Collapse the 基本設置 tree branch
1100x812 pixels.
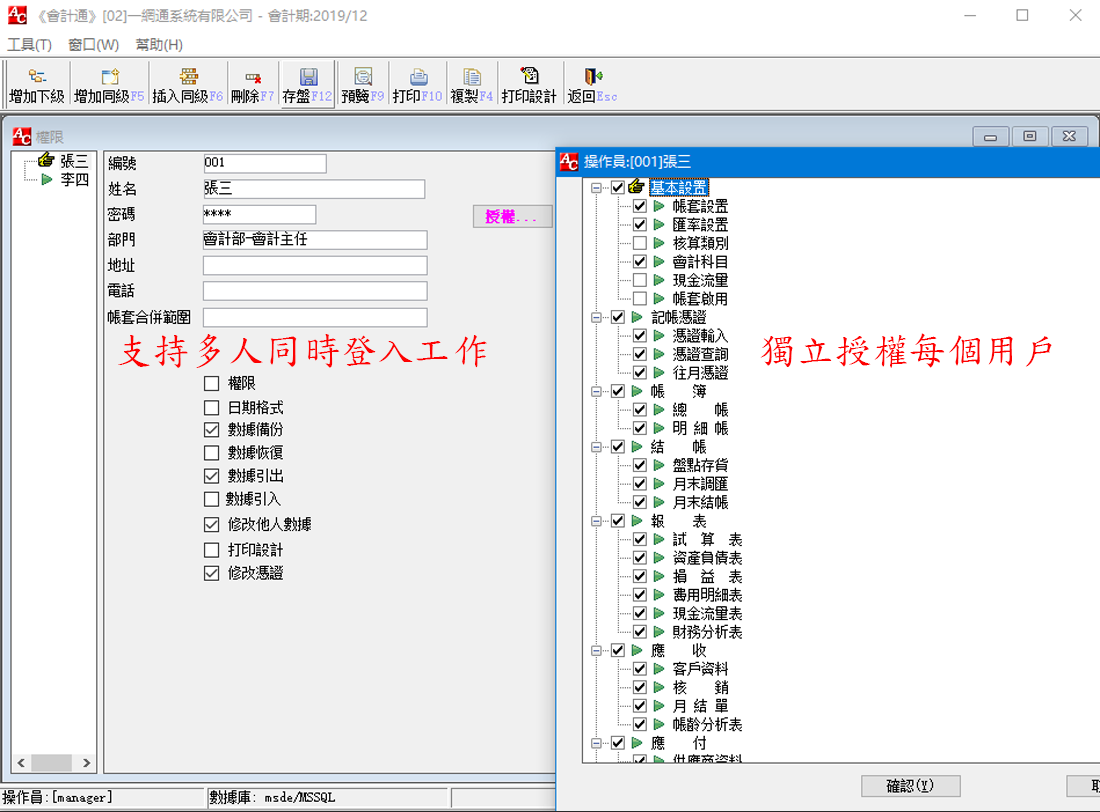click(596, 187)
